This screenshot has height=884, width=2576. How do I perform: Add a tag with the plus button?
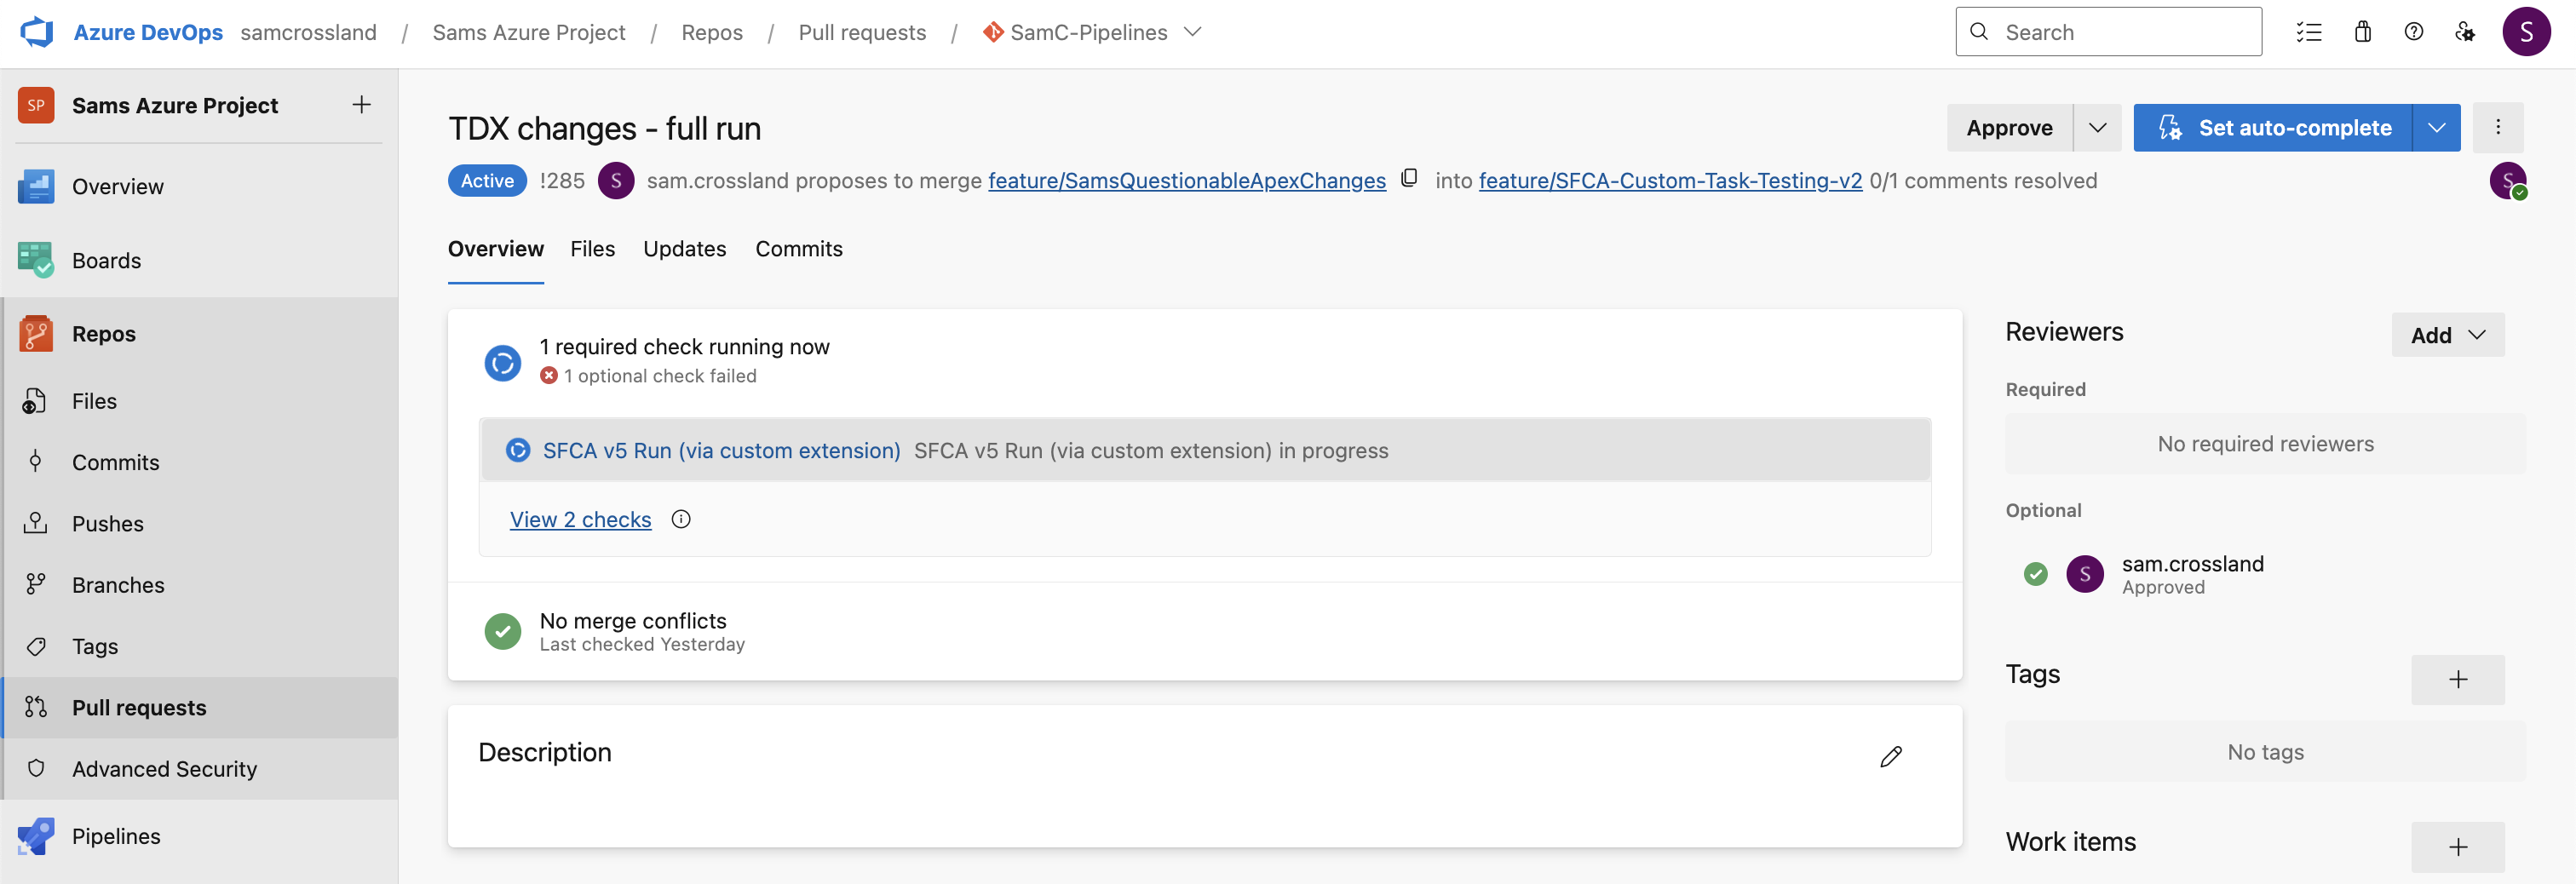click(2457, 680)
